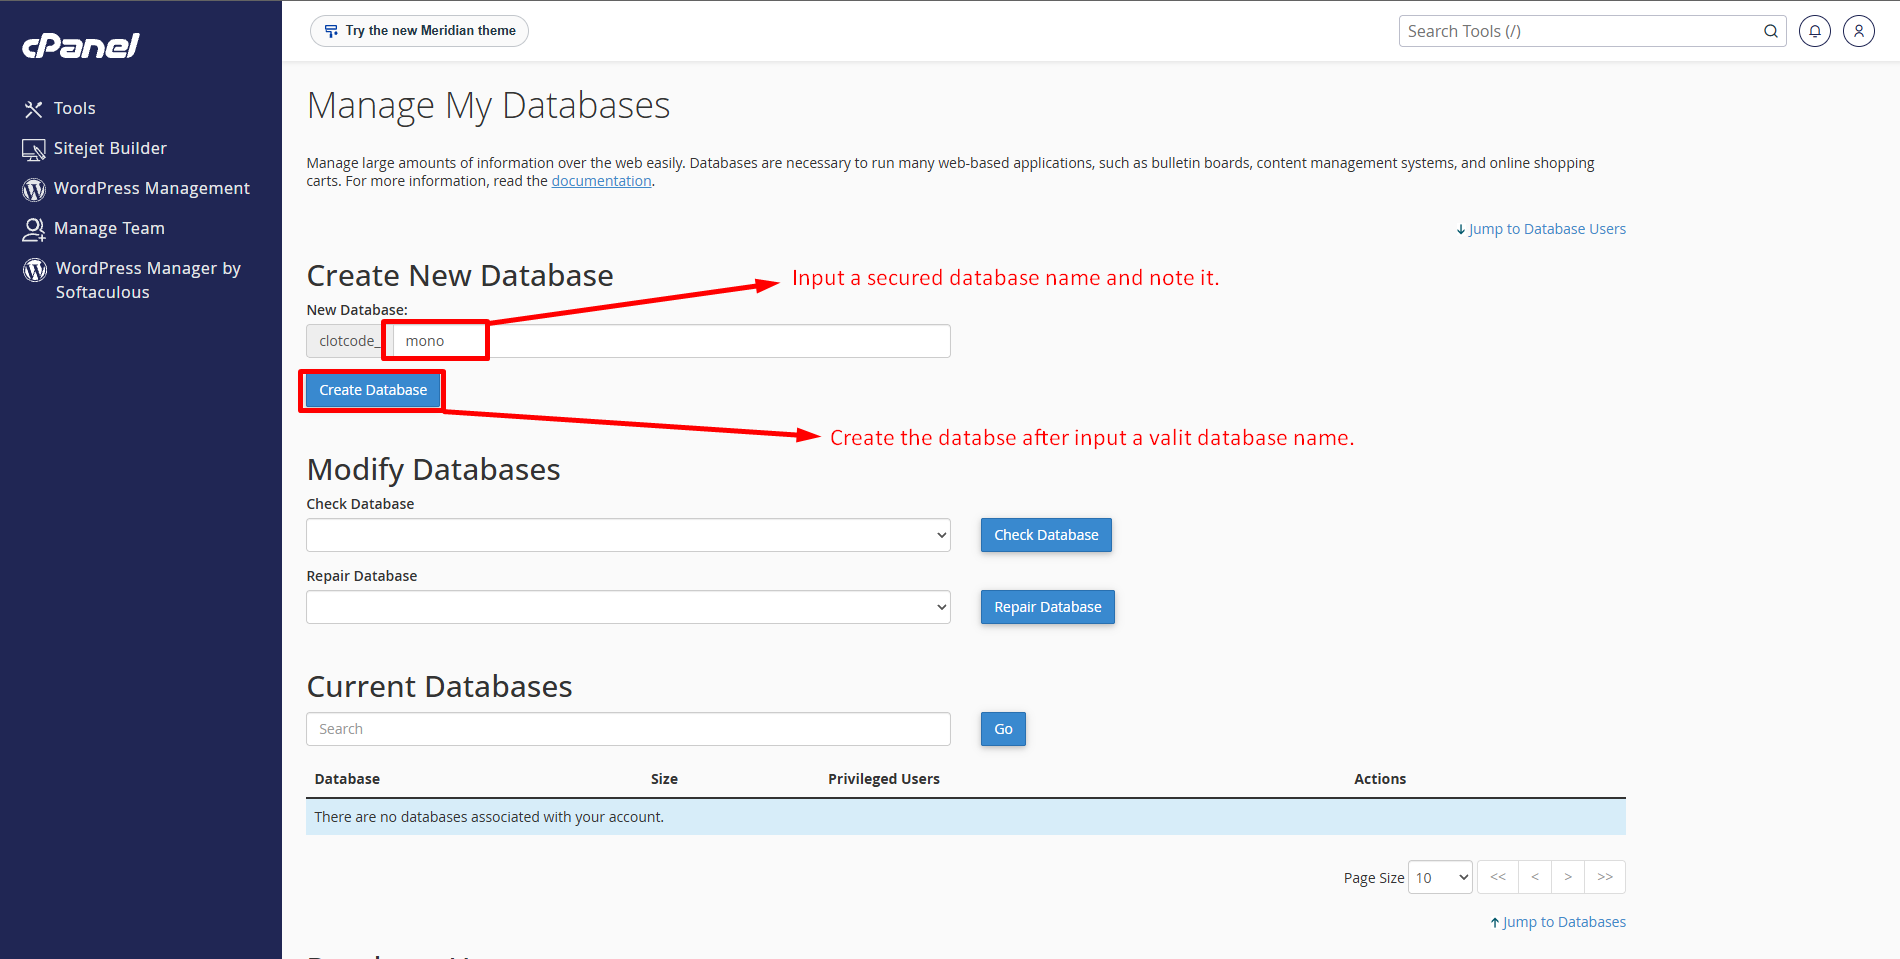Click the paint roller Meridian theme icon
This screenshot has height=959, width=1900.
(331, 31)
